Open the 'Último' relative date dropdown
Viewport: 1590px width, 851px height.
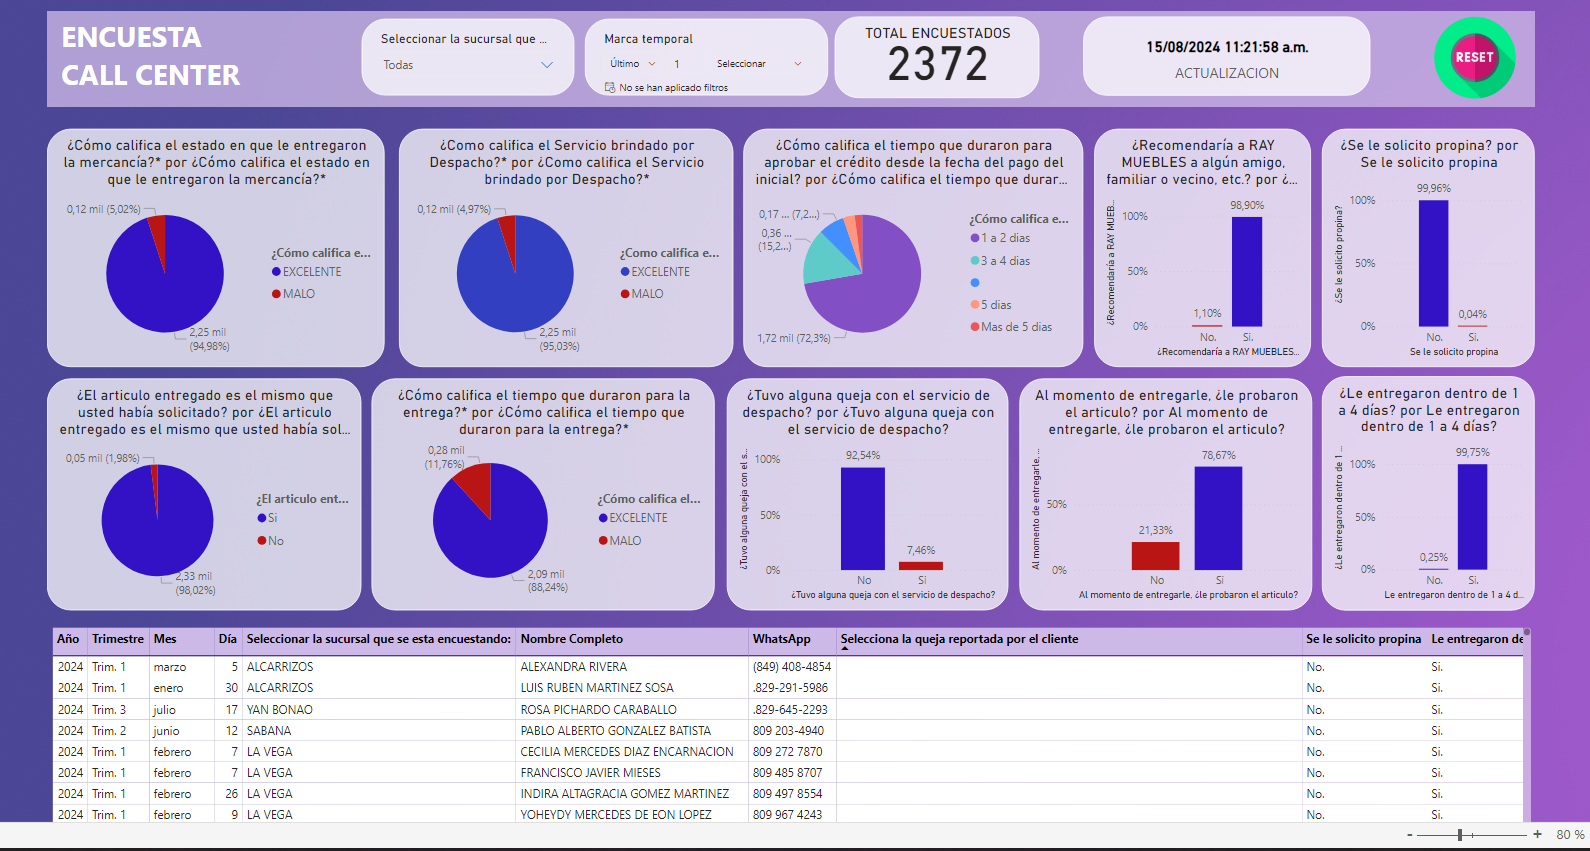(633, 64)
